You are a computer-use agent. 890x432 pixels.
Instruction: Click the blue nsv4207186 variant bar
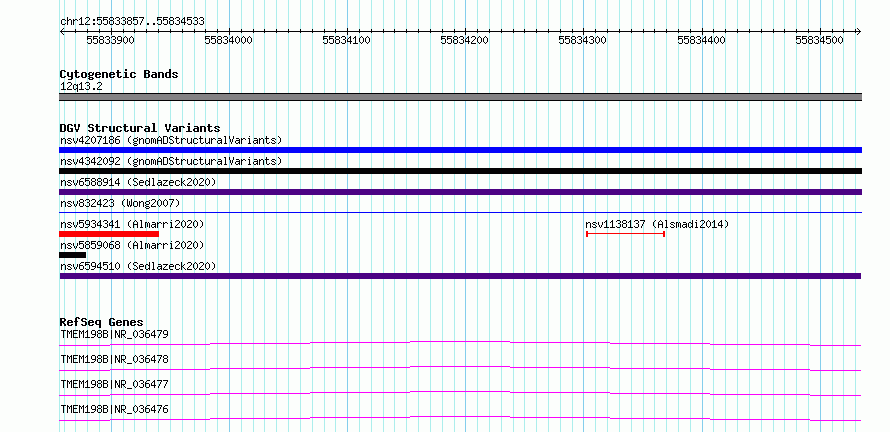460,150
